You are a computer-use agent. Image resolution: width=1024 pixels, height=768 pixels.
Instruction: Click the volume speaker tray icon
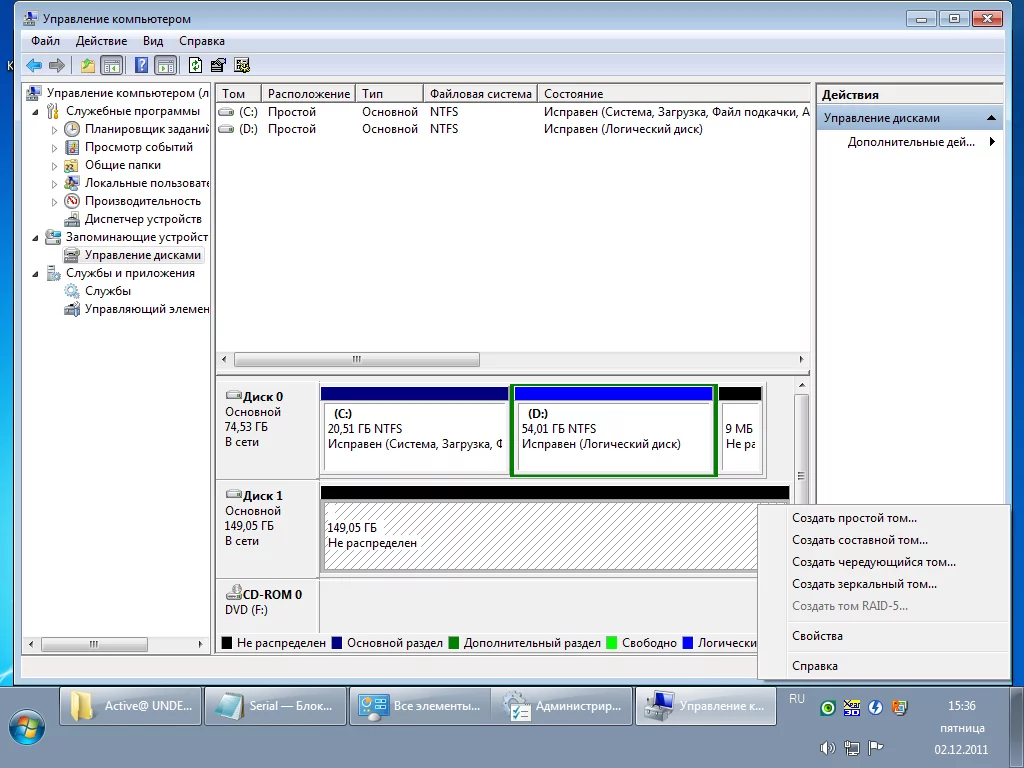tap(827, 747)
